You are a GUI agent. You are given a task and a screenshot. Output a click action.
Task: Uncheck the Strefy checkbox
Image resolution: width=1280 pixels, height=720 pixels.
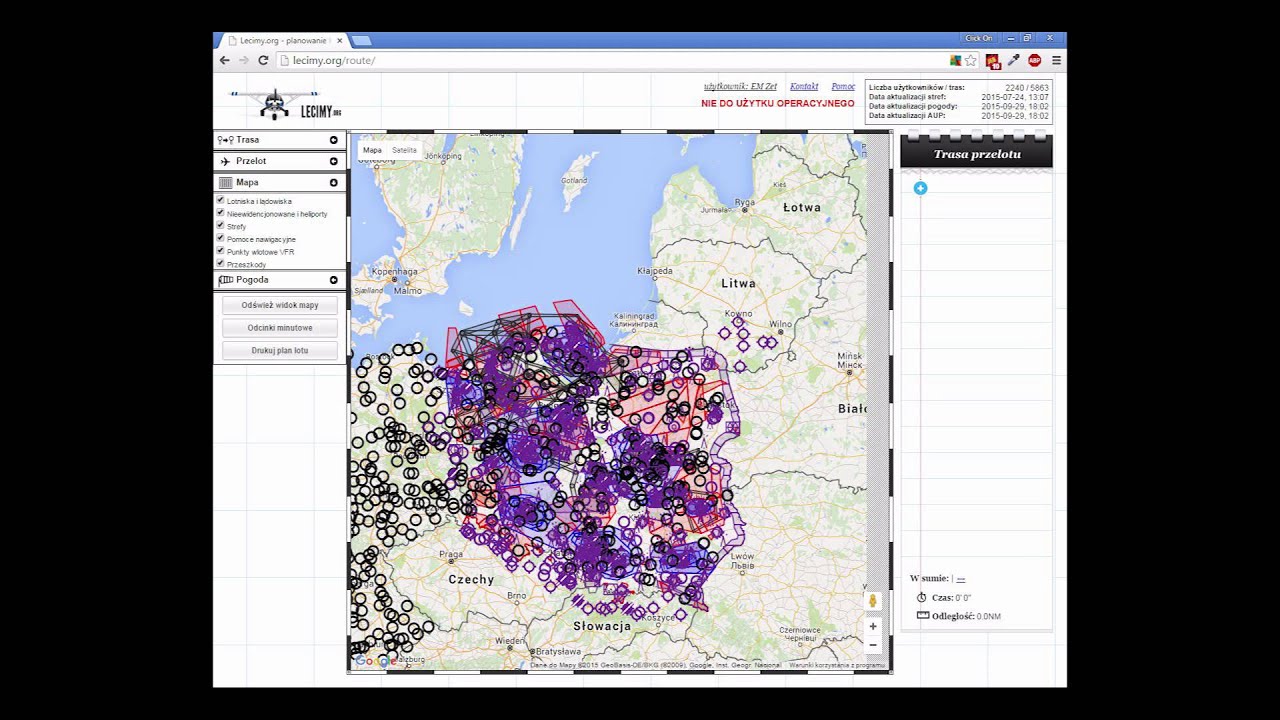220,226
